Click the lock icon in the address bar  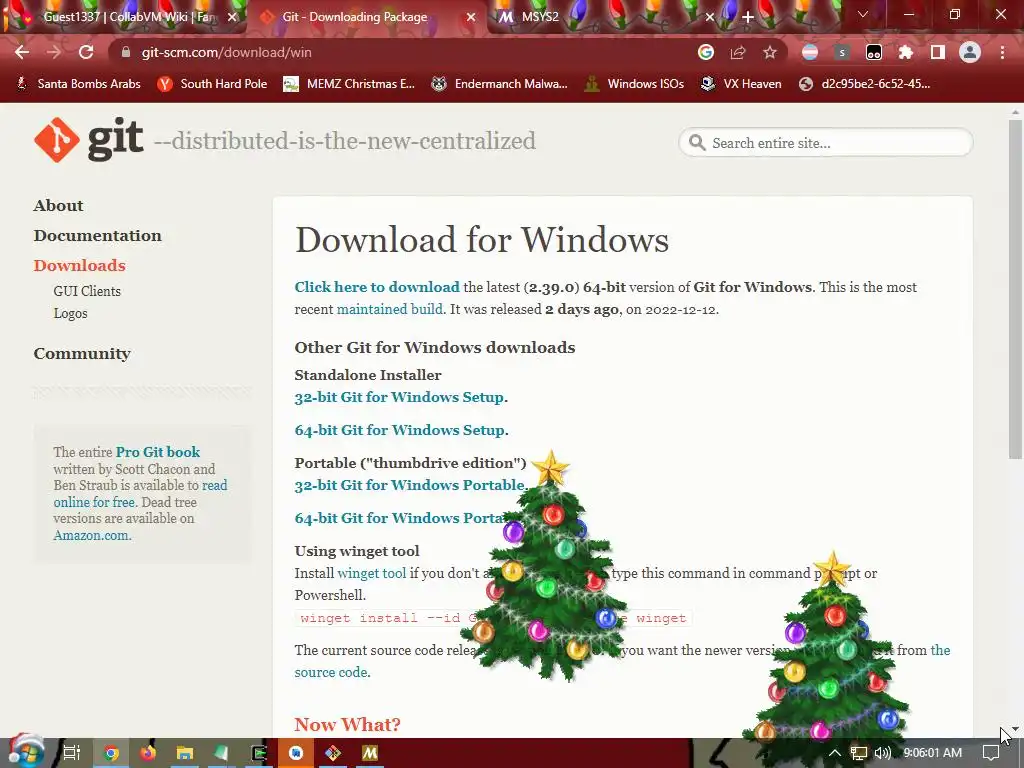point(125,52)
